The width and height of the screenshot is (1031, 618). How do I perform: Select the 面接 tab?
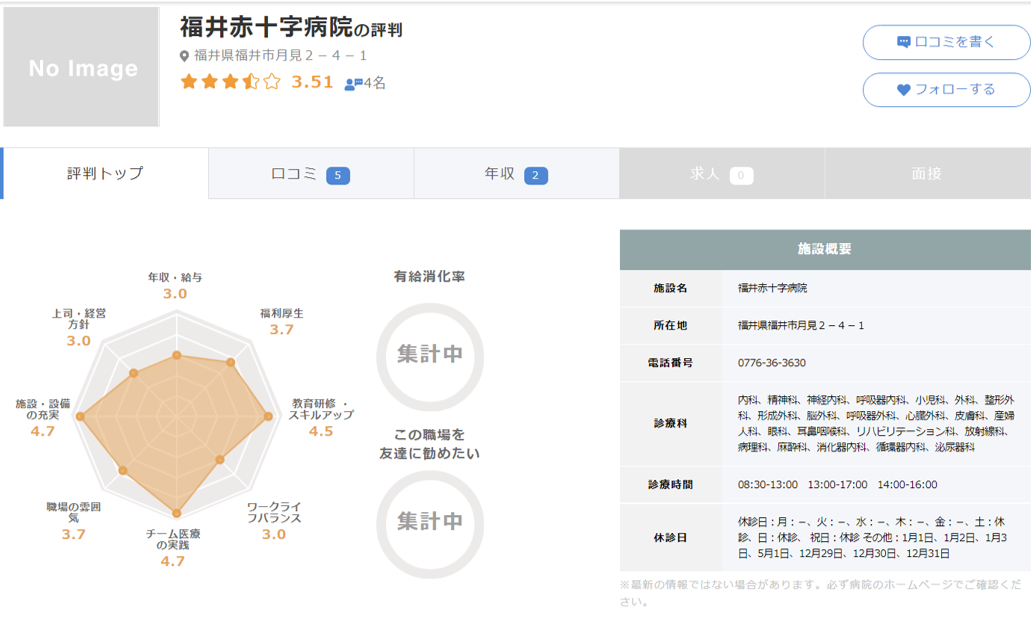click(x=927, y=174)
